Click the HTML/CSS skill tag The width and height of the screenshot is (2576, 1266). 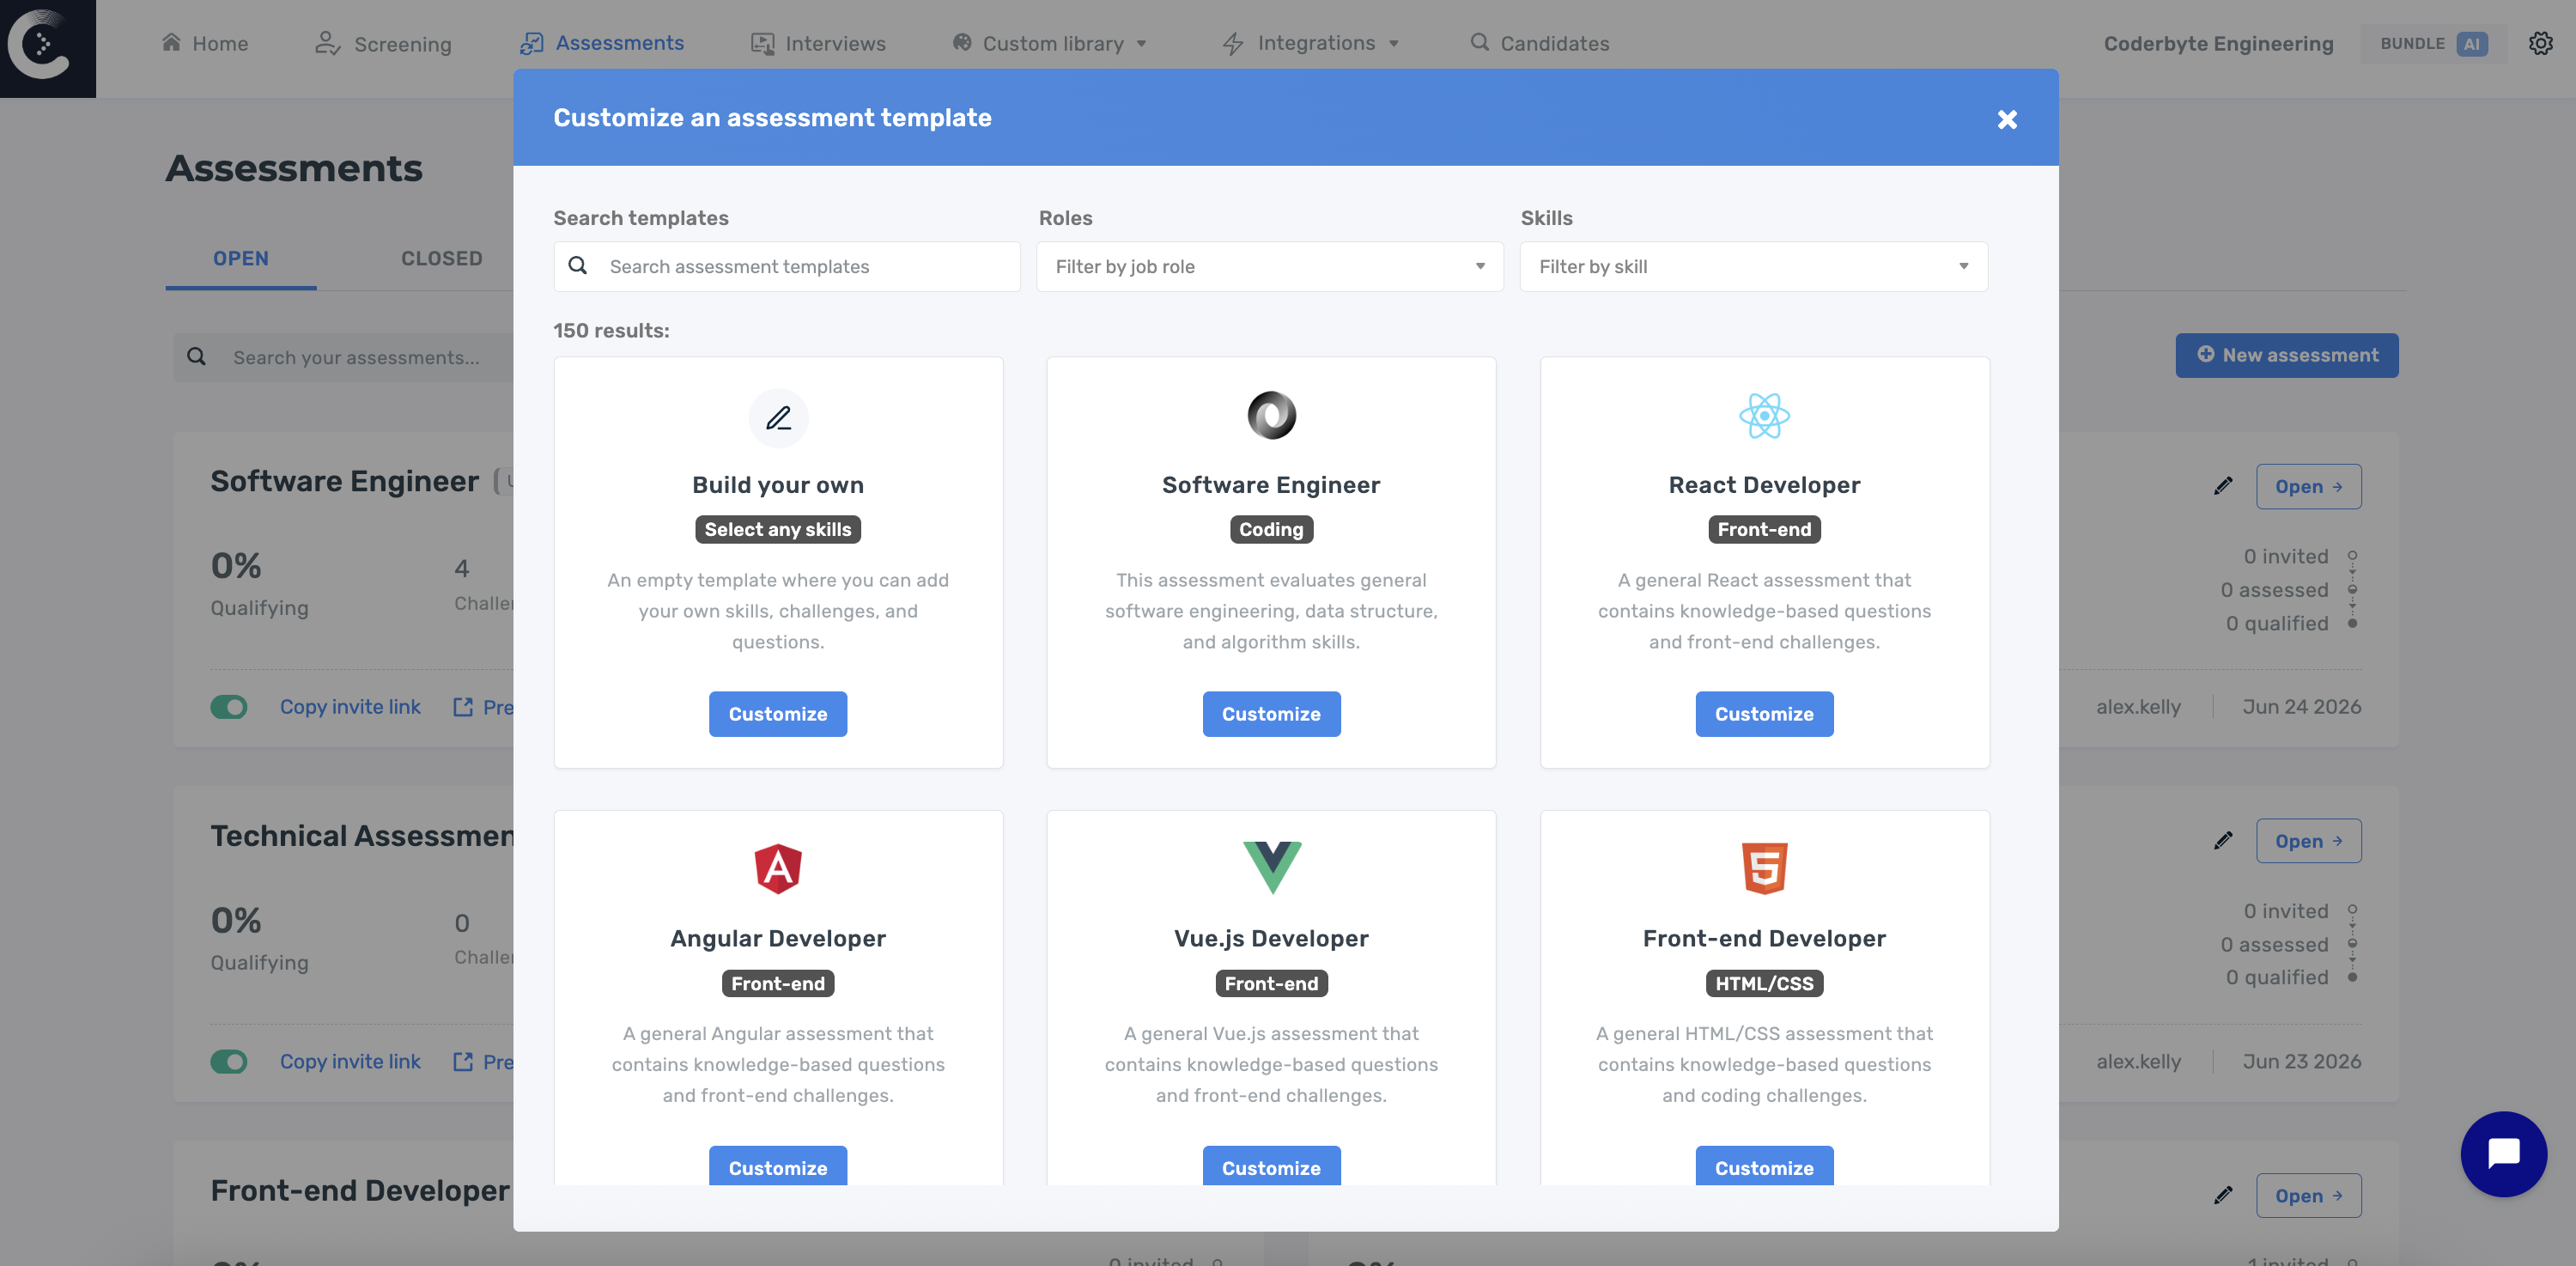click(x=1764, y=983)
